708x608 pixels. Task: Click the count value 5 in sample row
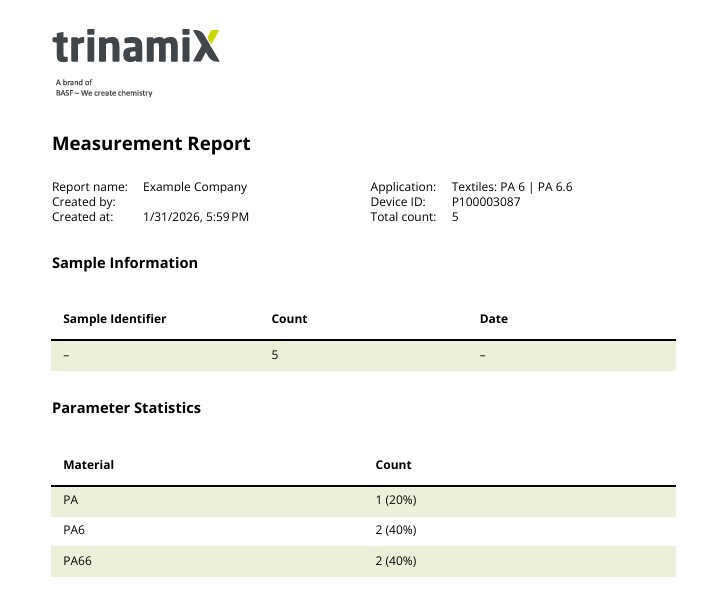[275, 355]
